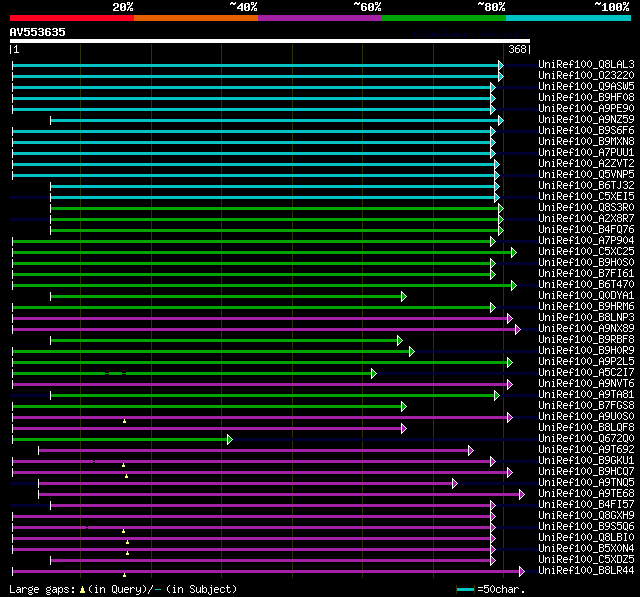Open the UniRef100_B9S6F6 hit label

586,131
